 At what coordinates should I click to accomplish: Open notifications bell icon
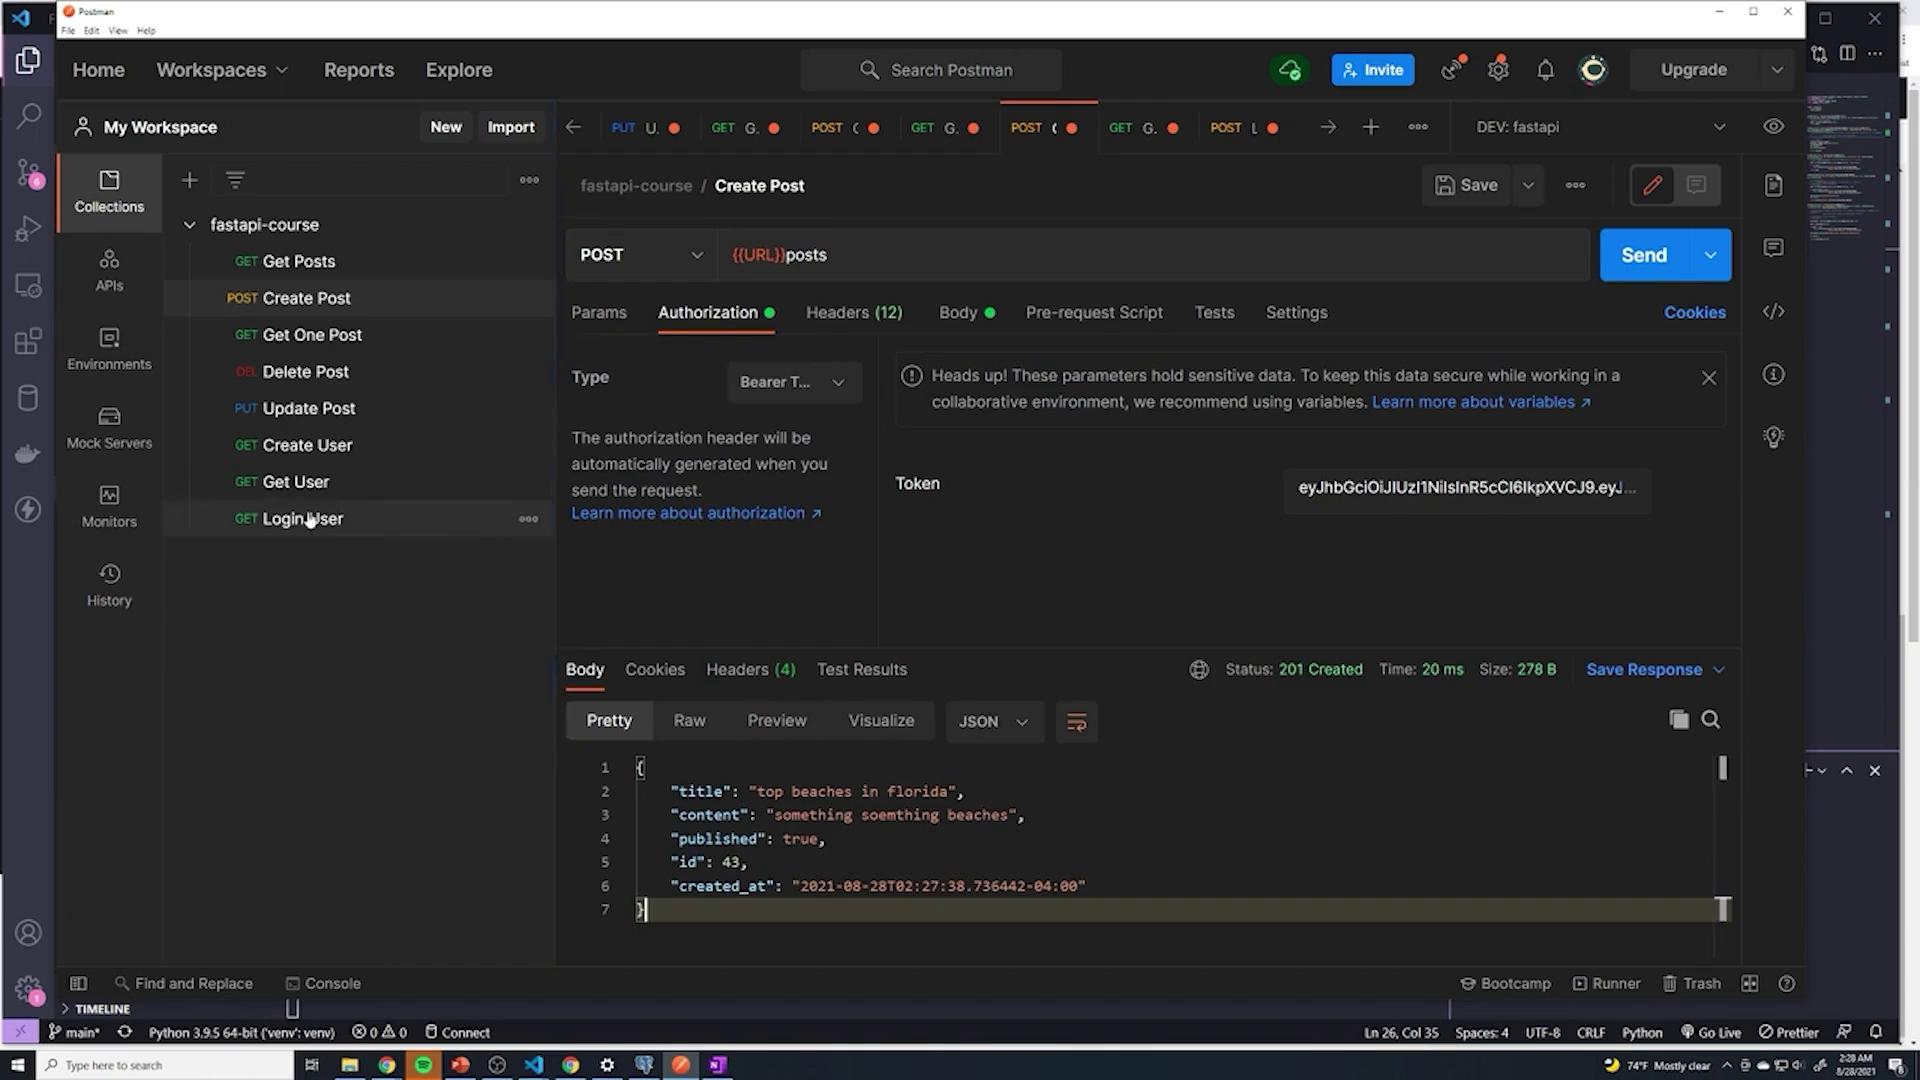pos(1545,70)
